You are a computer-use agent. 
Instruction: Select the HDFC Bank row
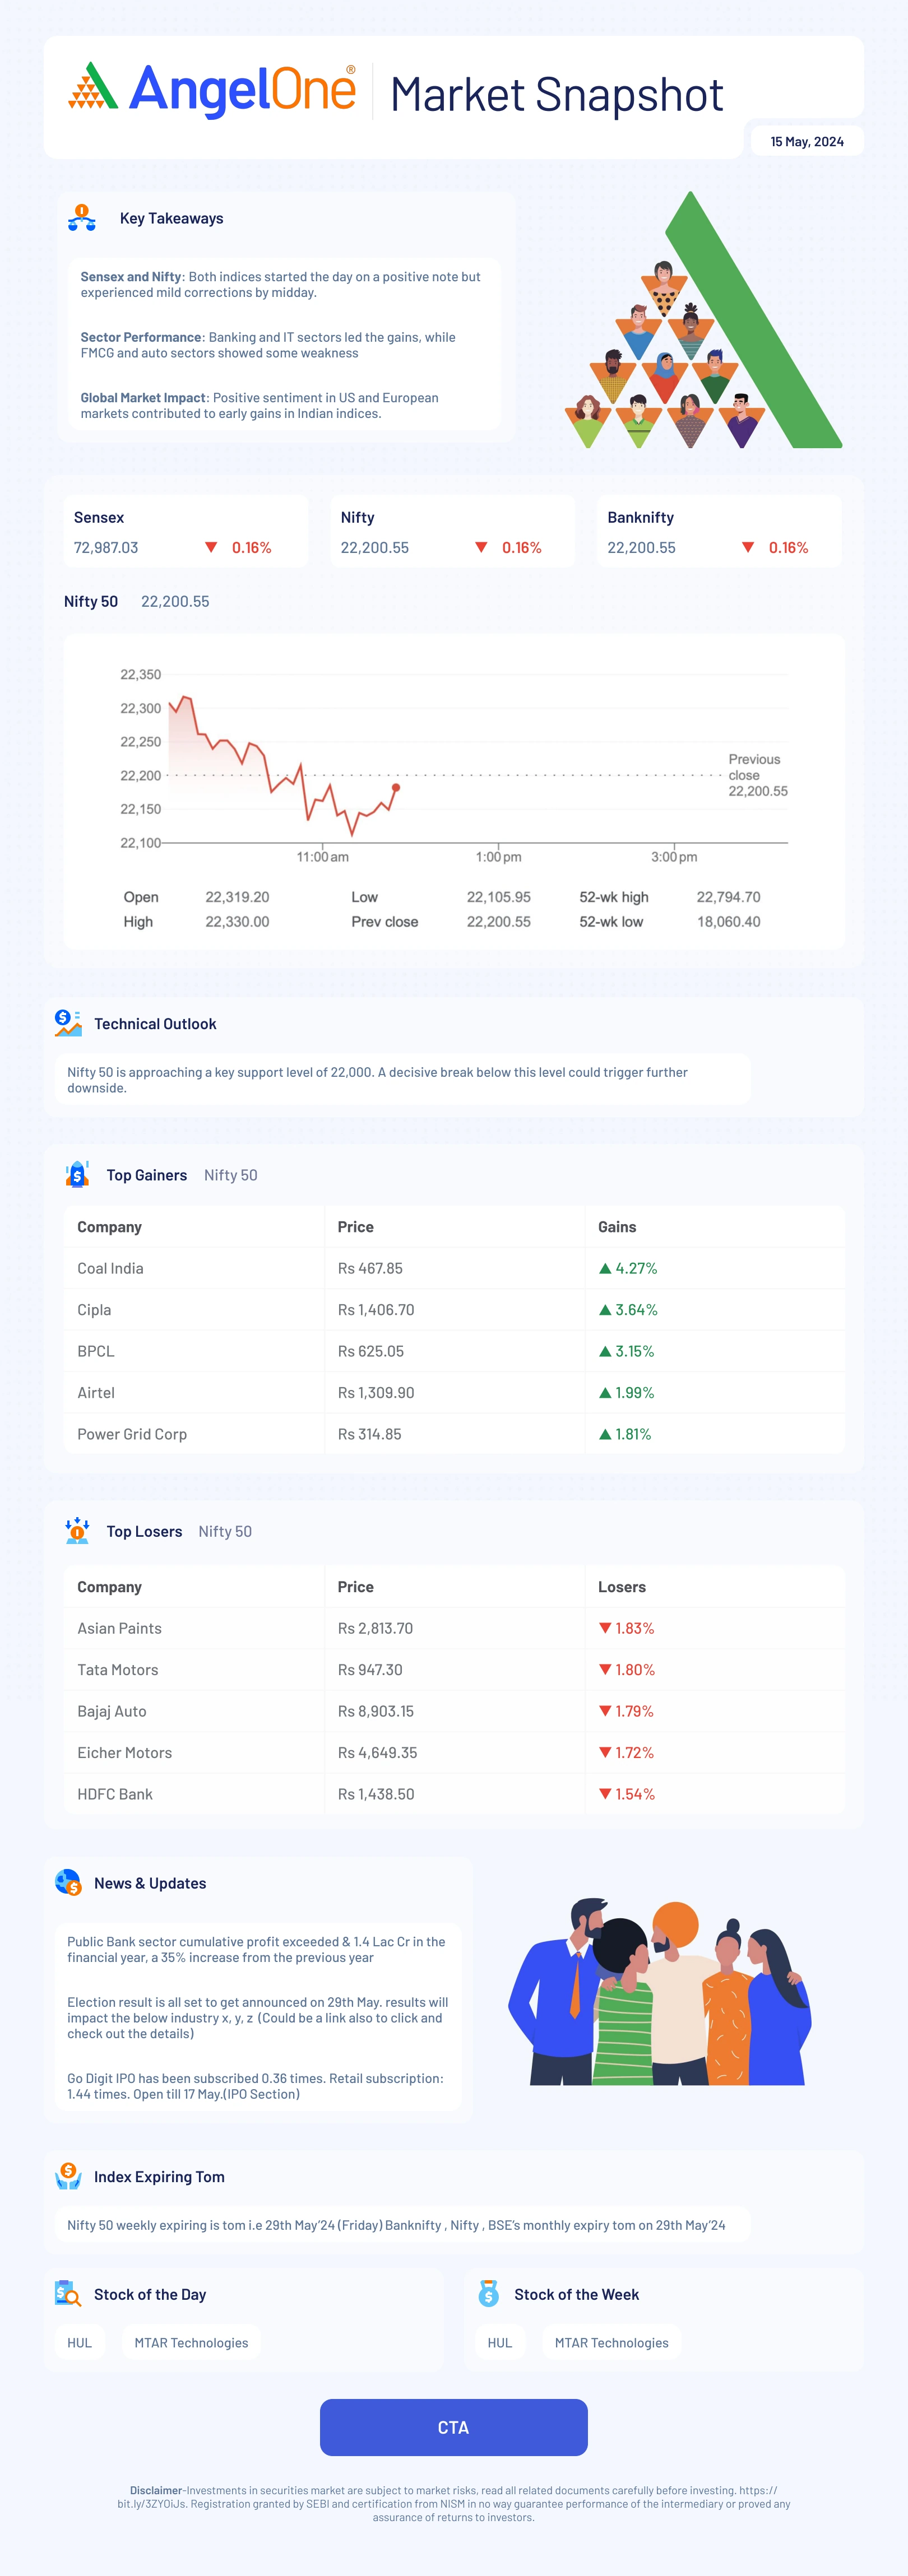pos(454,1794)
